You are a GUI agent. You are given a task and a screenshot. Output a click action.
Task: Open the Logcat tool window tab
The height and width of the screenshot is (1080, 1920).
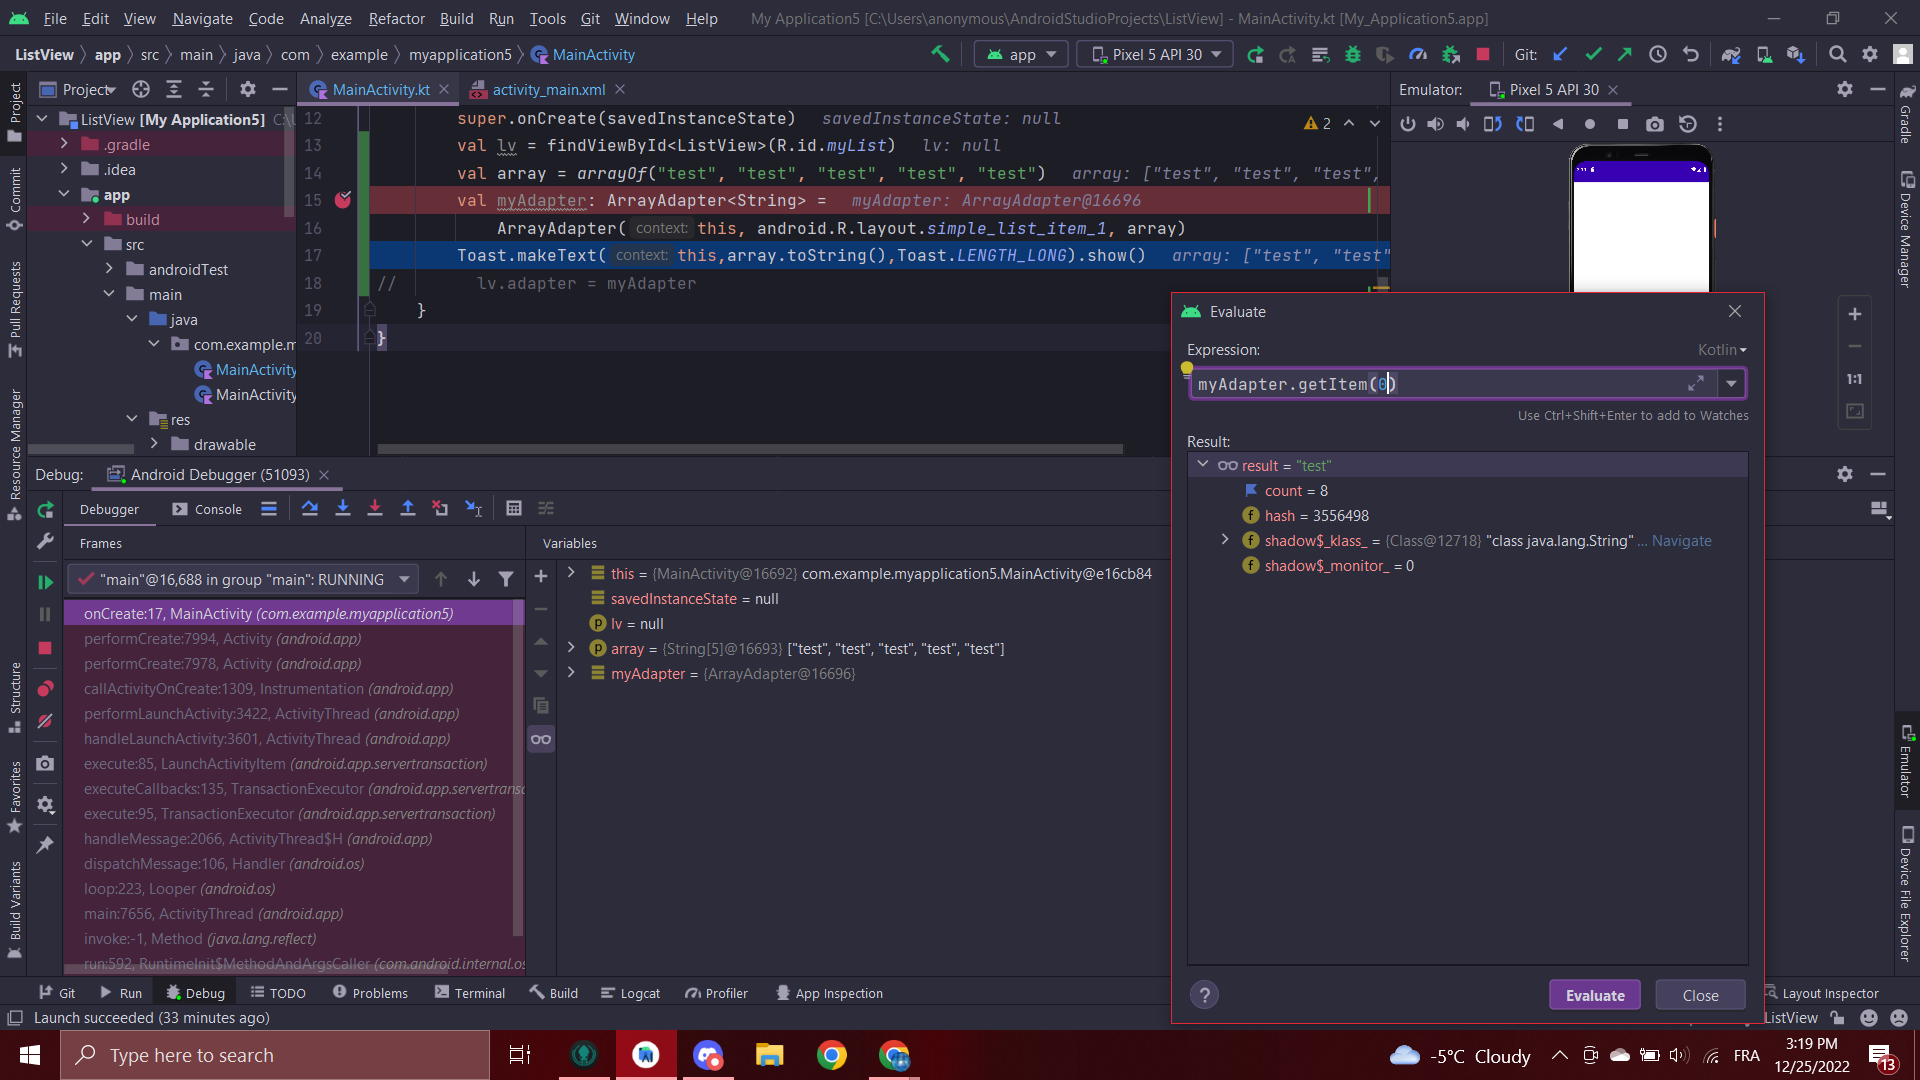pyautogui.click(x=630, y=993)
